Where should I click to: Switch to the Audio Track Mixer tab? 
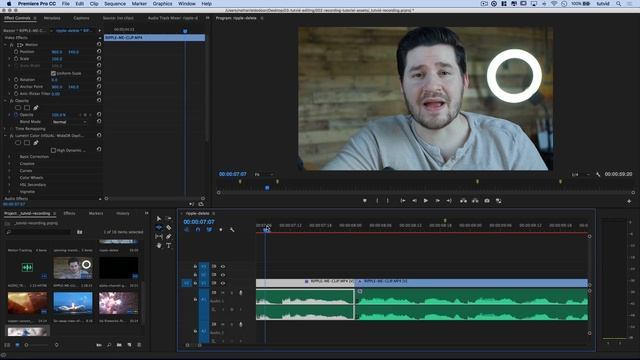click(x=173, y=18)
